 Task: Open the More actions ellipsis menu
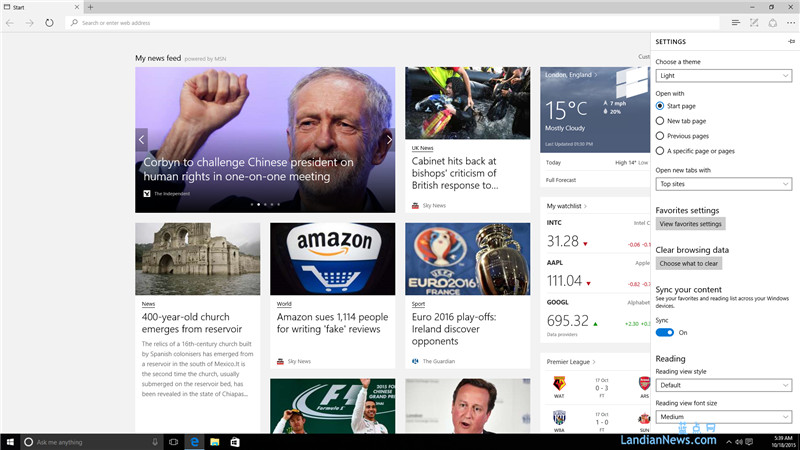click(x=791, y=23)
